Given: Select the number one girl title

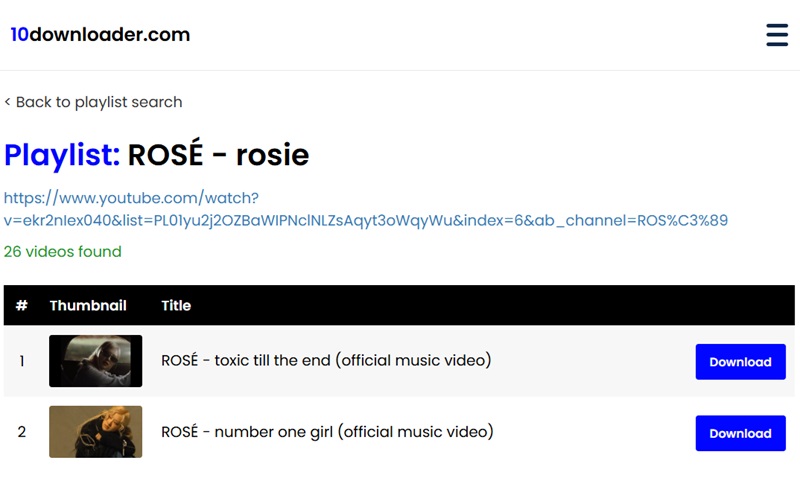Looking at the screenshot, I should coord(327,432).
